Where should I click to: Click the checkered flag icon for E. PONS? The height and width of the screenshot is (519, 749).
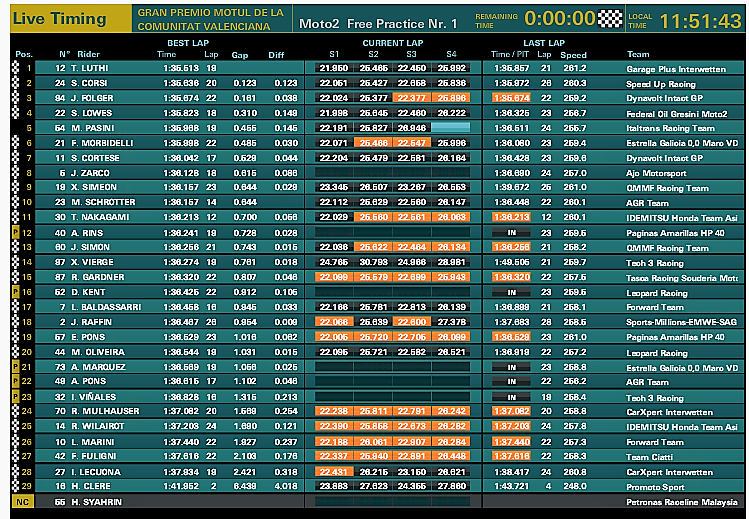tap(15, 337)
